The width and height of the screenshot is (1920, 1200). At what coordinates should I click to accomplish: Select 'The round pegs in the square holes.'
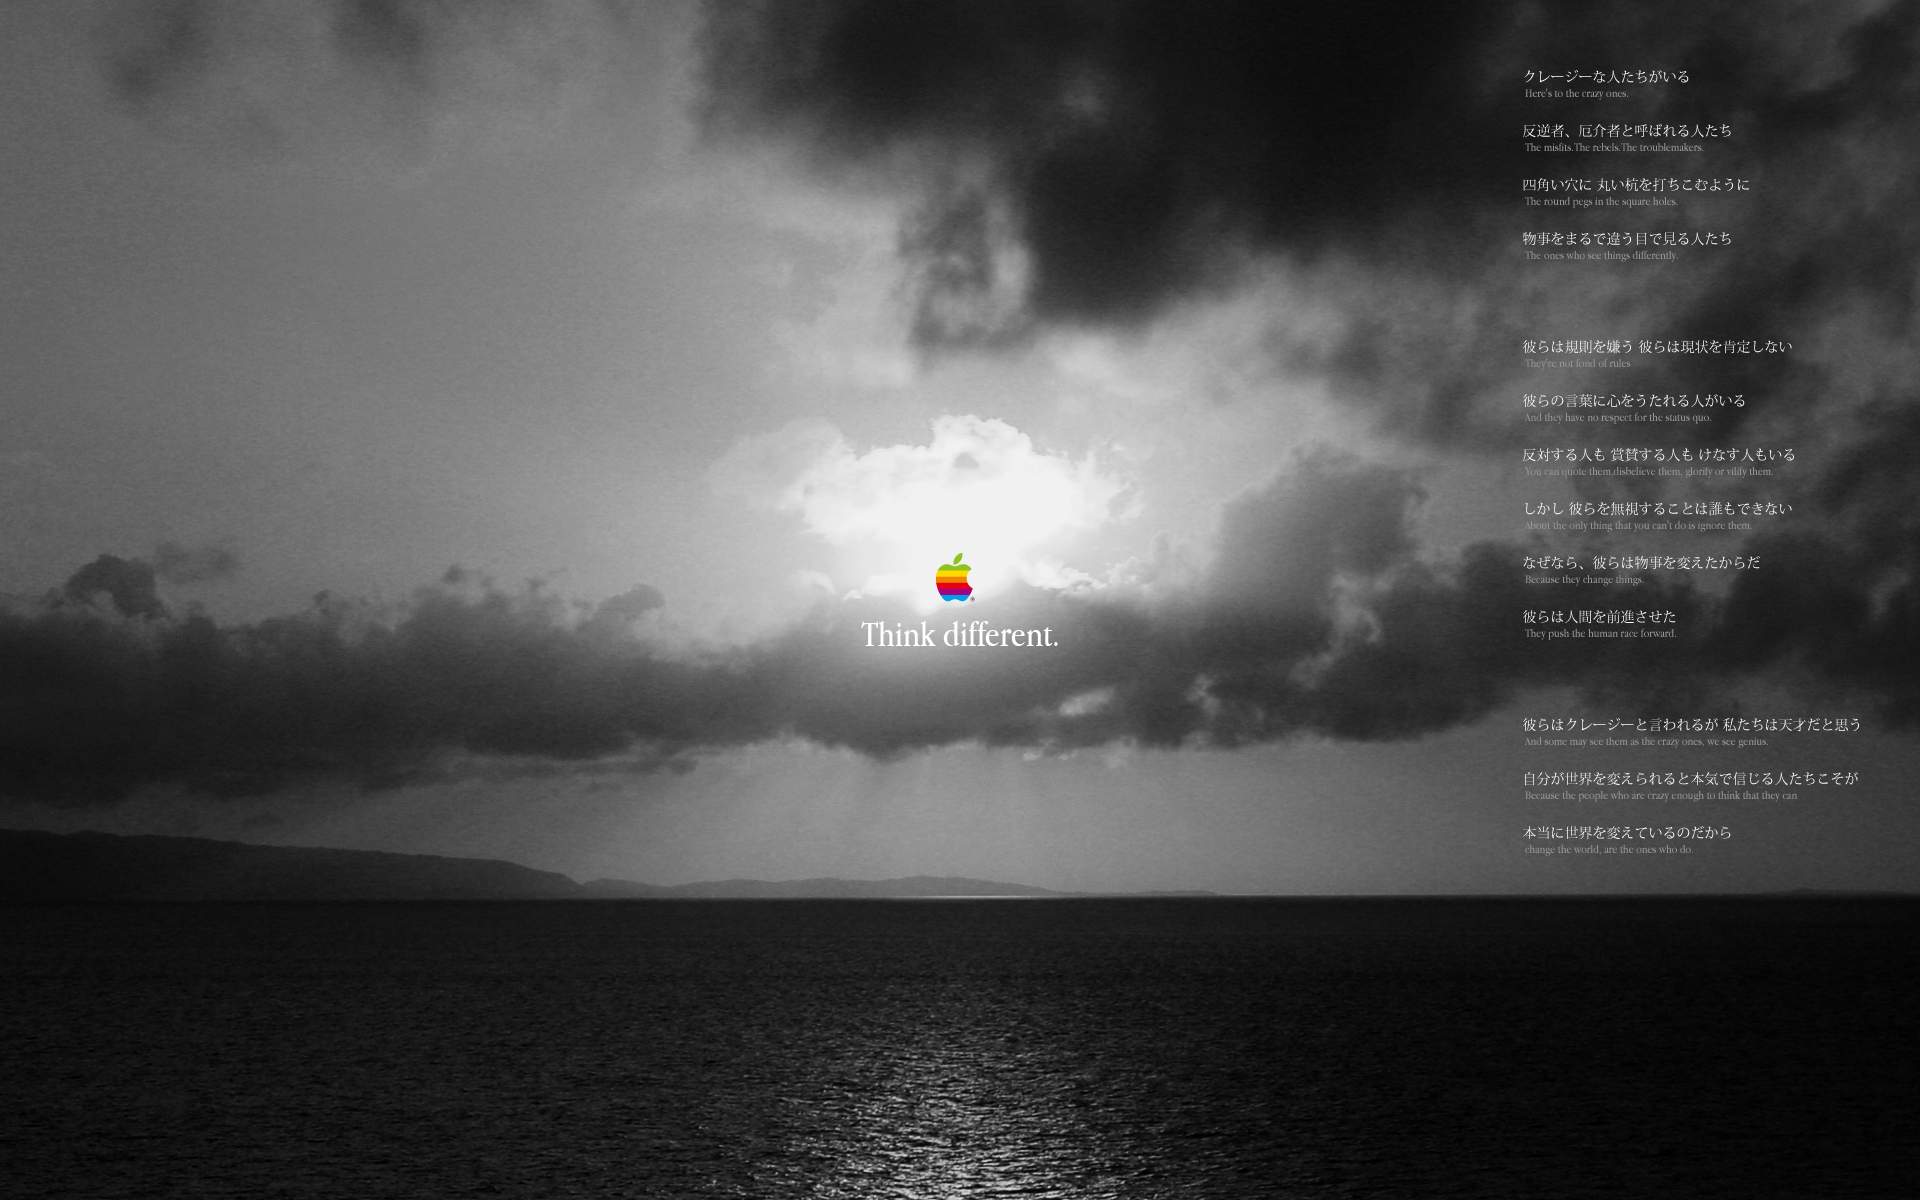click(x=1601, y=202)
